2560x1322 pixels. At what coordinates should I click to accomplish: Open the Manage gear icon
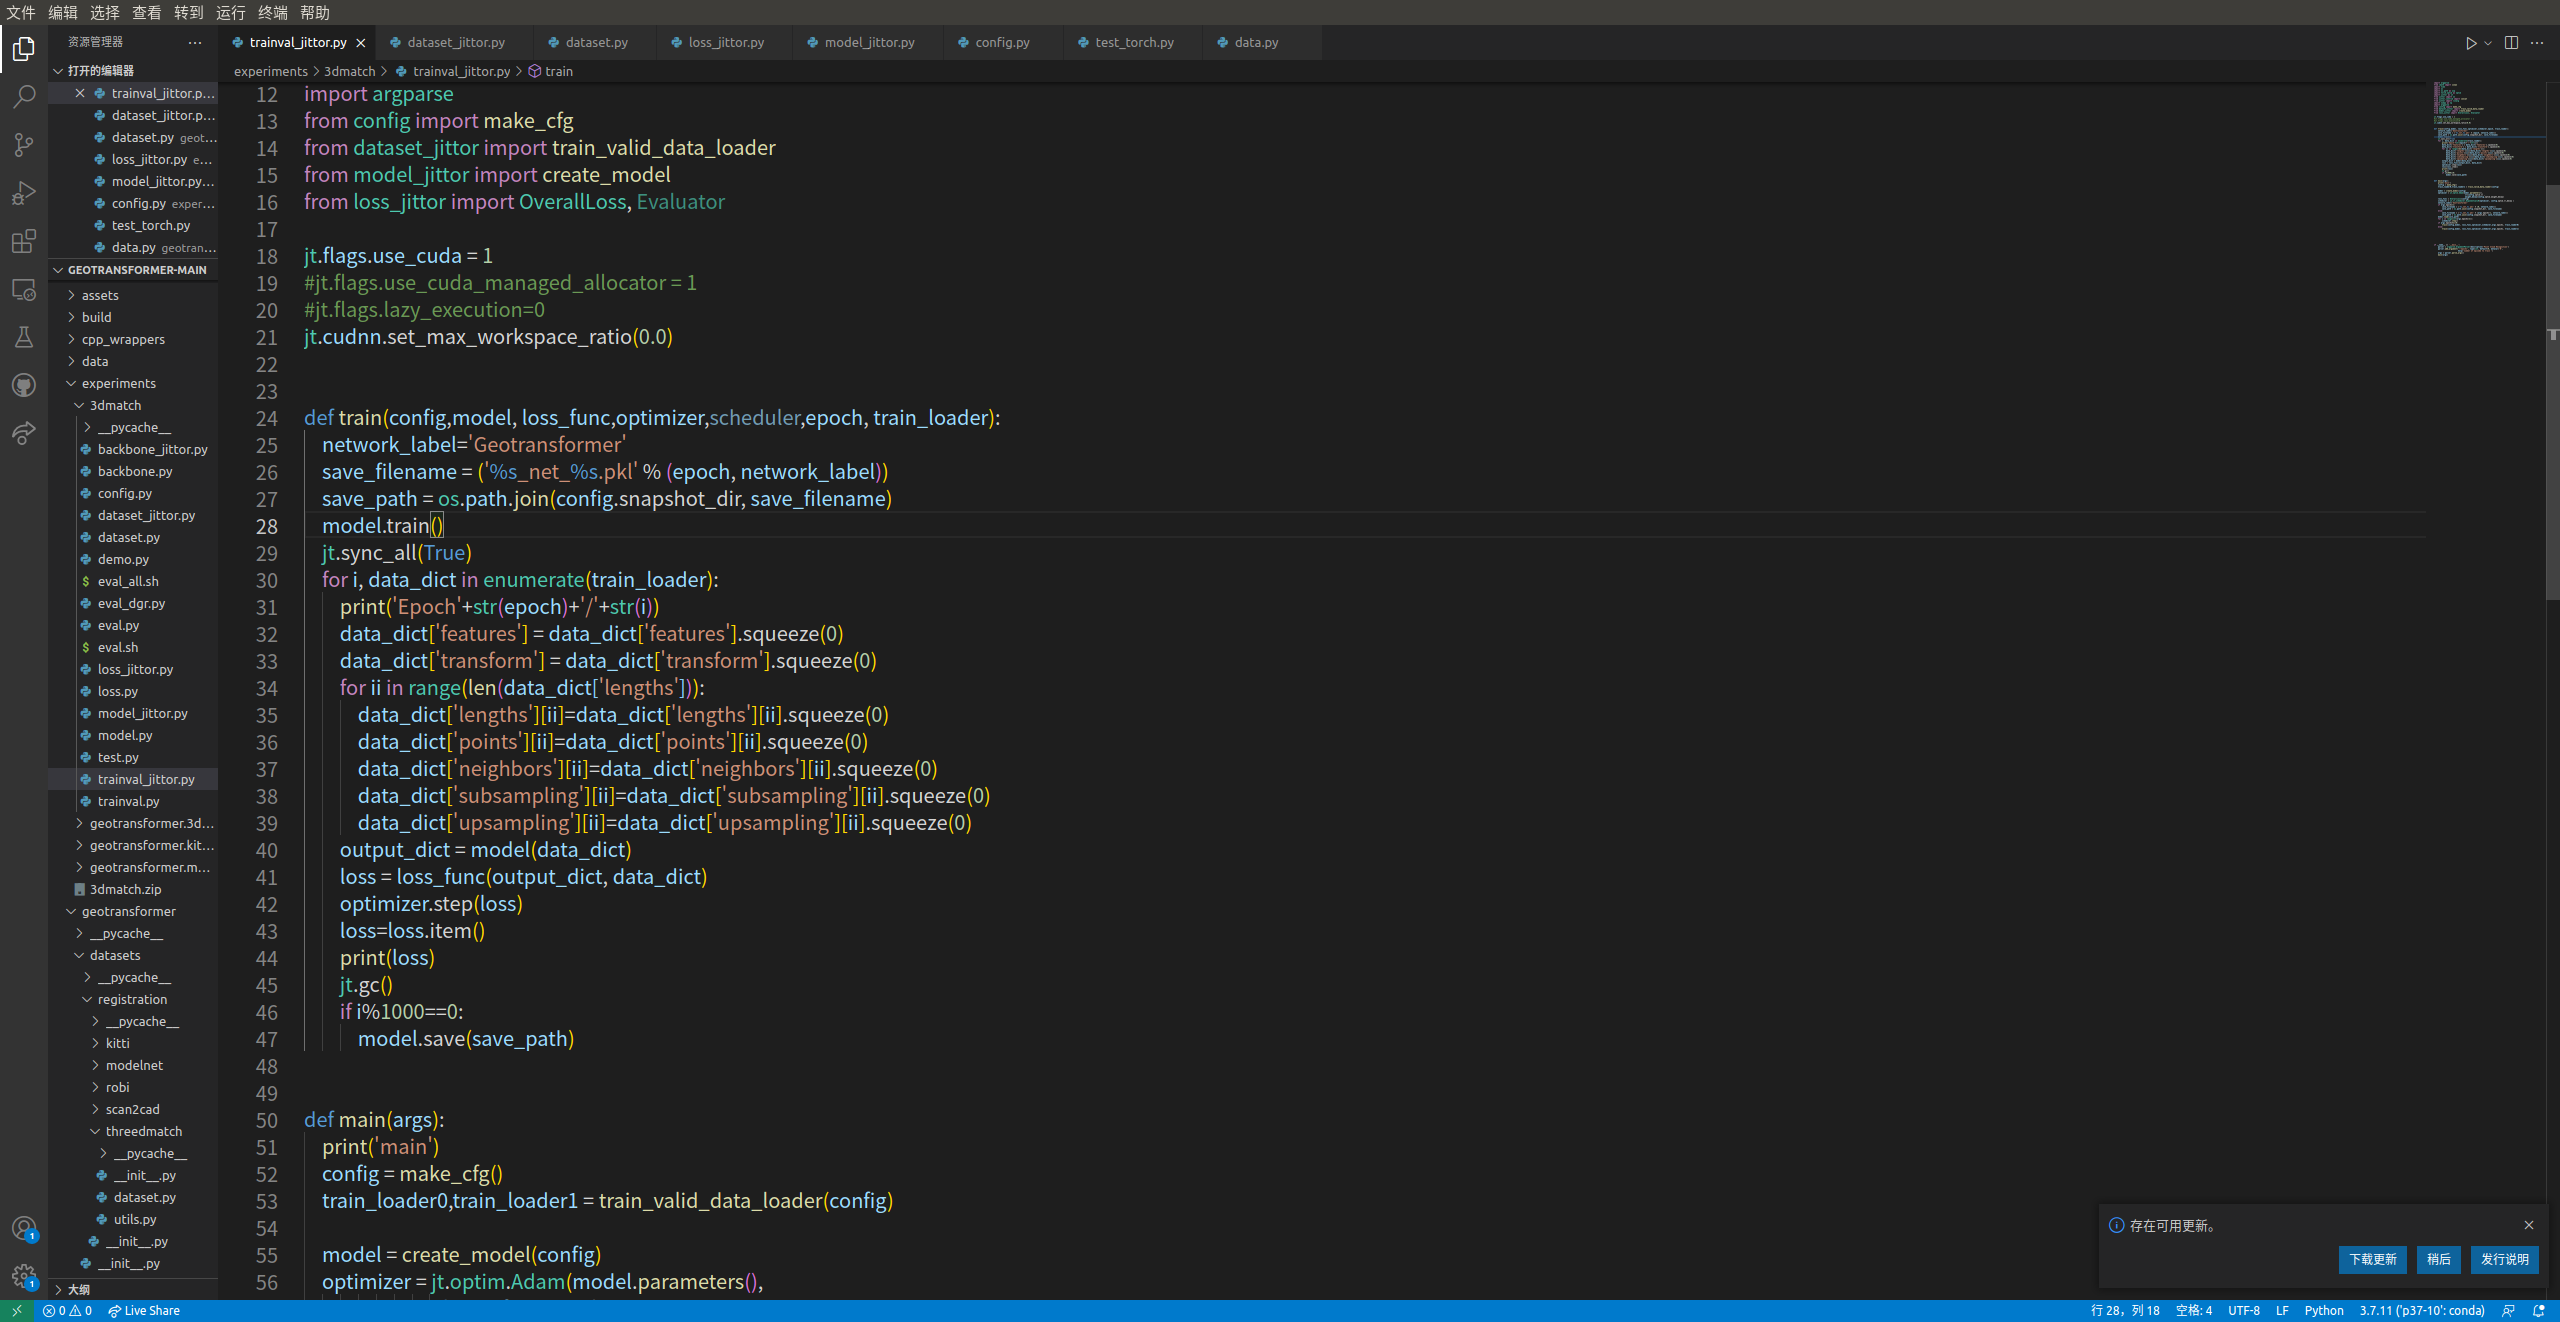click(24, 1275)
